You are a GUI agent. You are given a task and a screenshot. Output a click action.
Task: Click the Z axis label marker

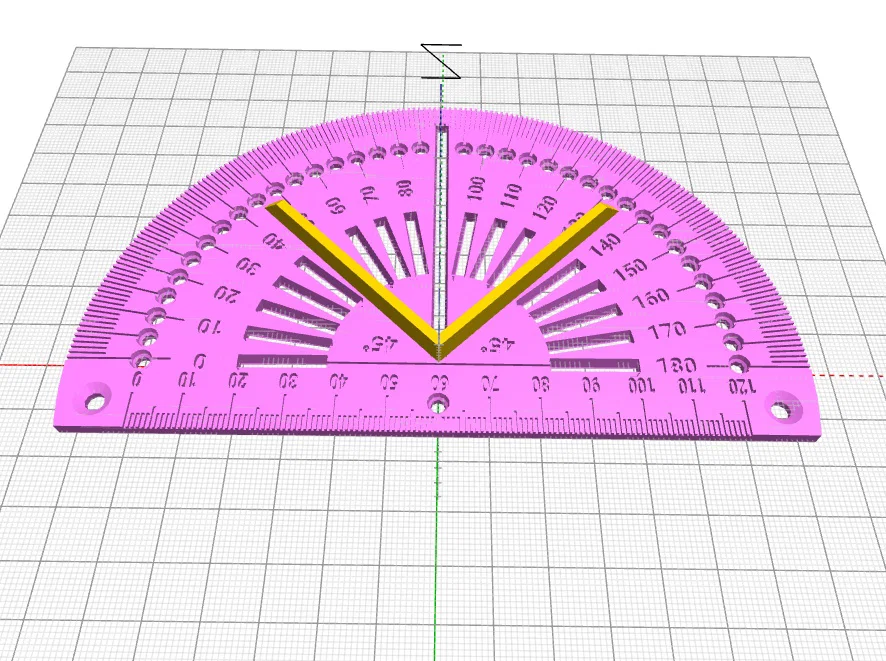[x=441, y=61]
